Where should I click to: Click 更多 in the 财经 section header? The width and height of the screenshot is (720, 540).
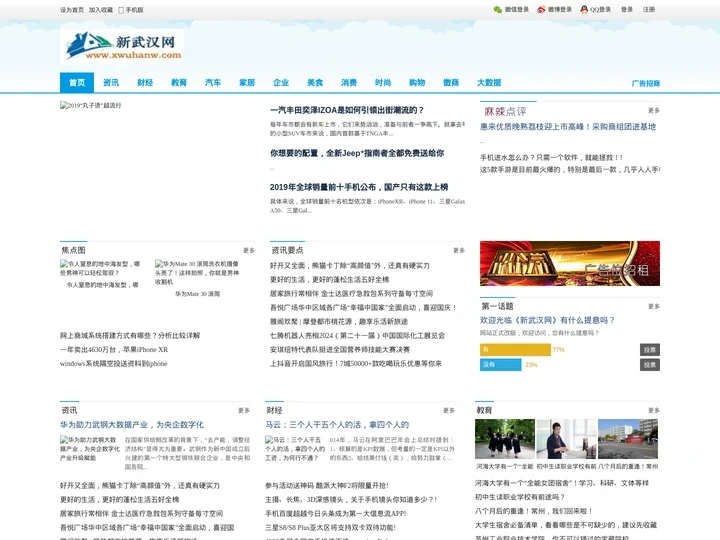449,411
